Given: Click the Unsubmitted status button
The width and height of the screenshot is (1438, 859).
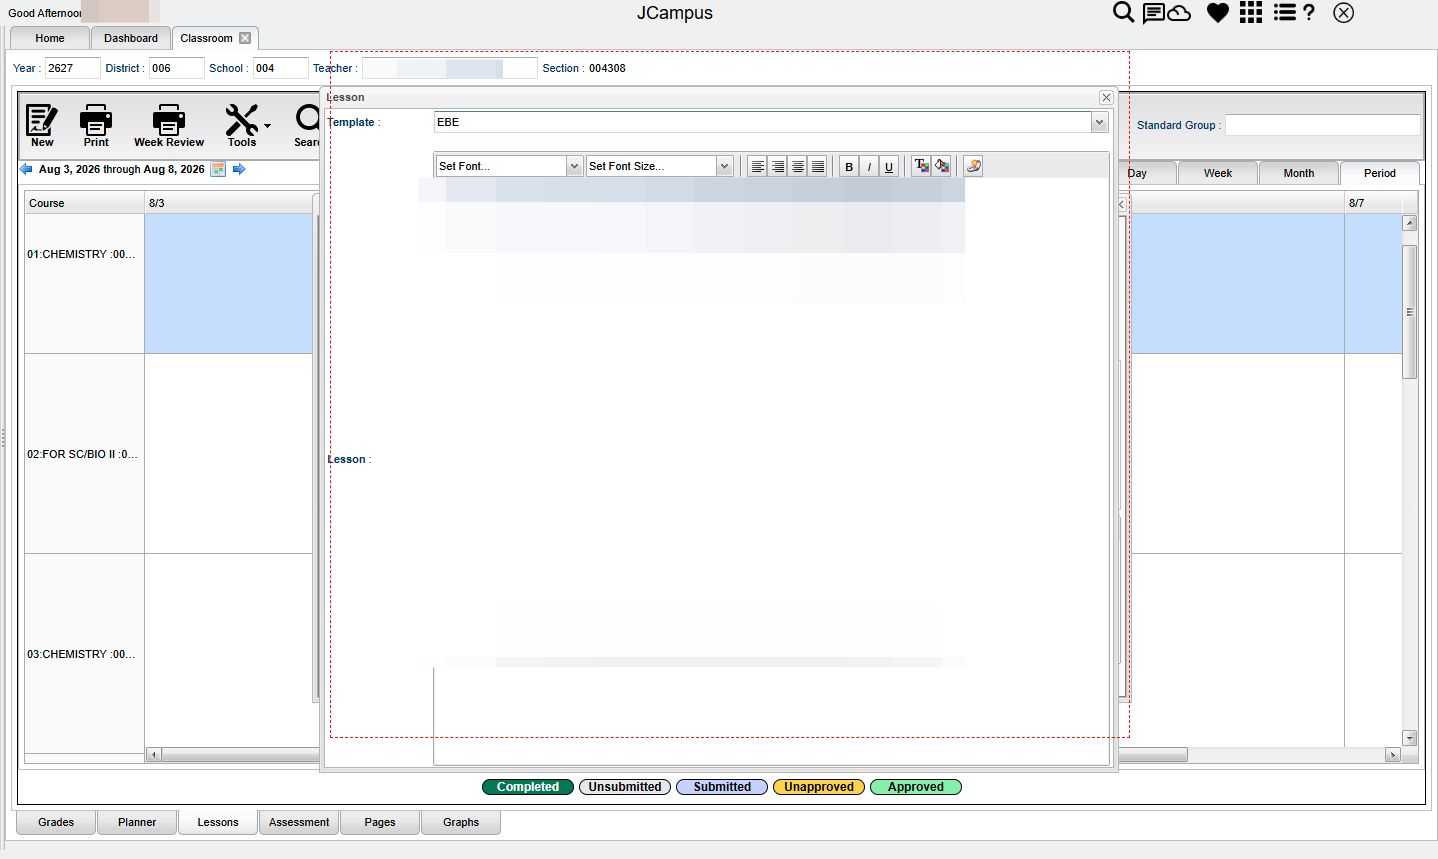Looking at the screenshot, I should (625, 787).
